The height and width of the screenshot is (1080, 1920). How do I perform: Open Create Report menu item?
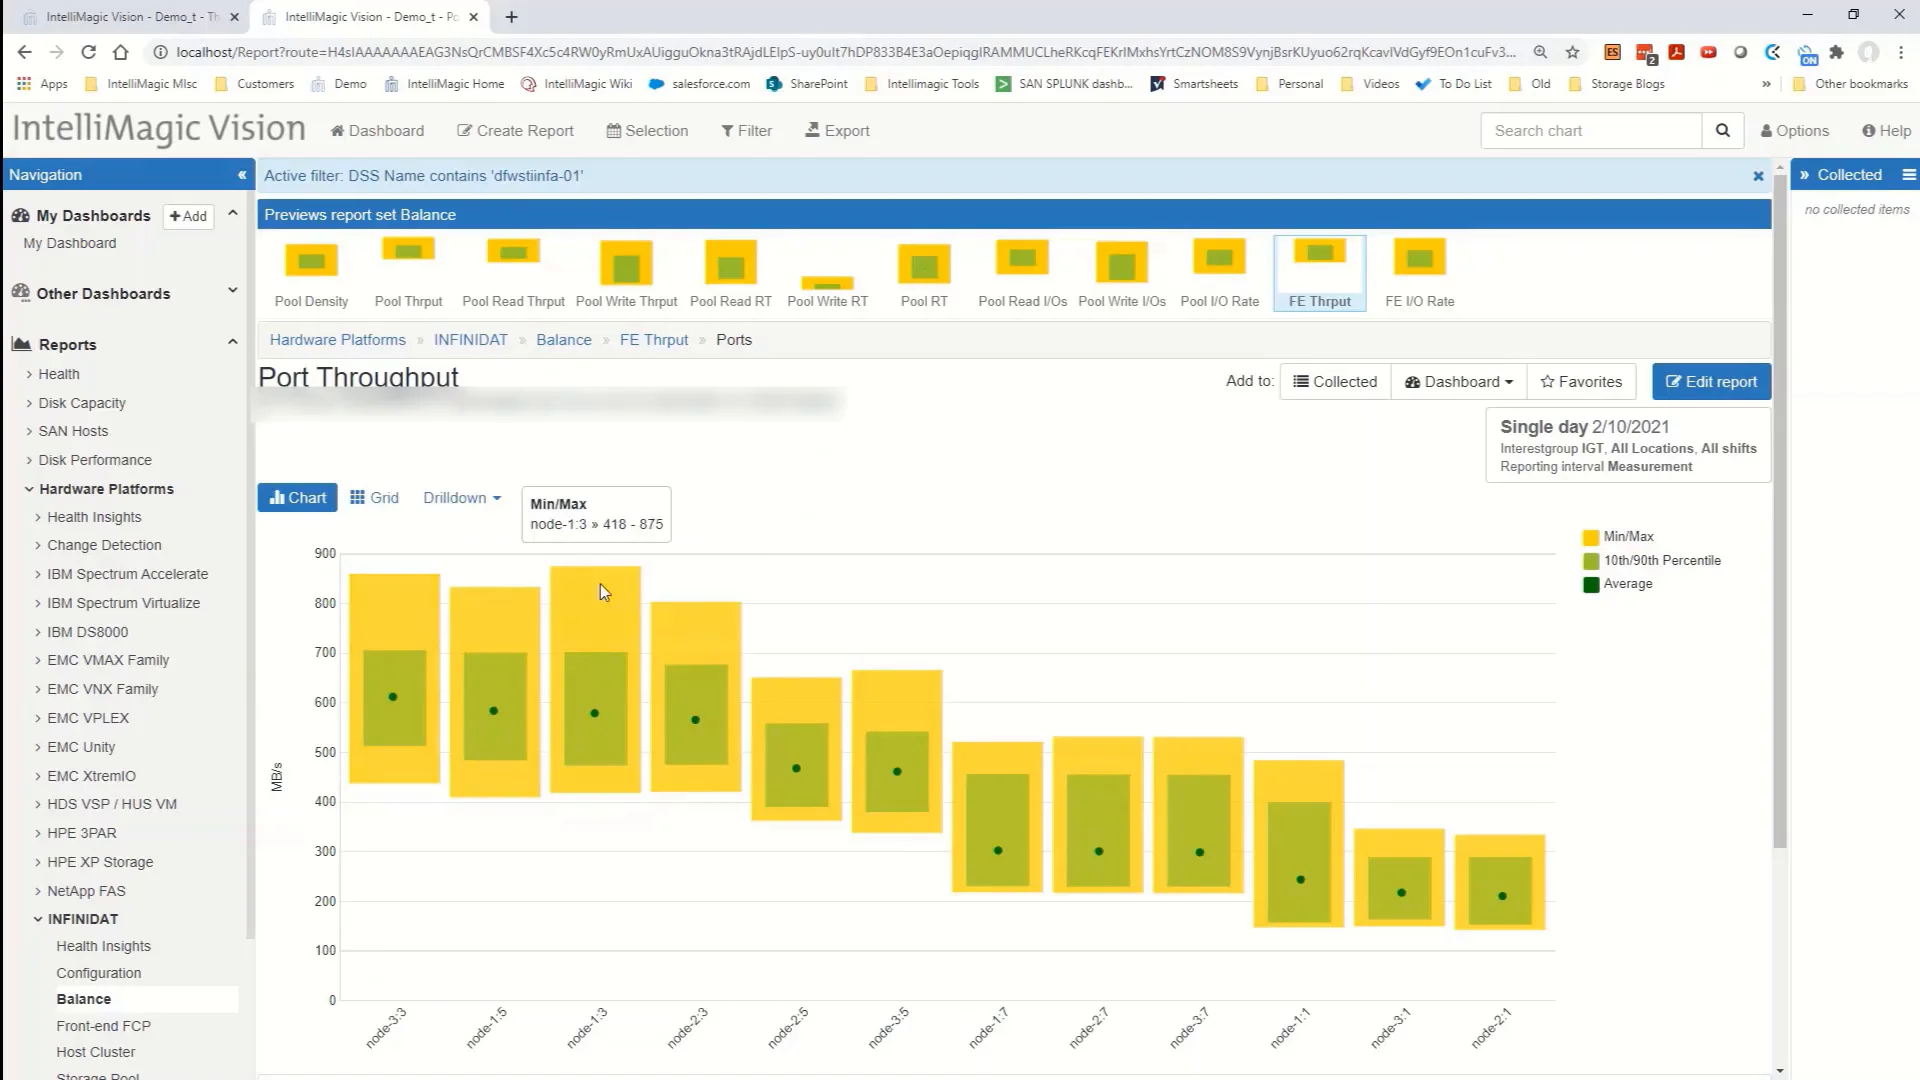[515, 131]
